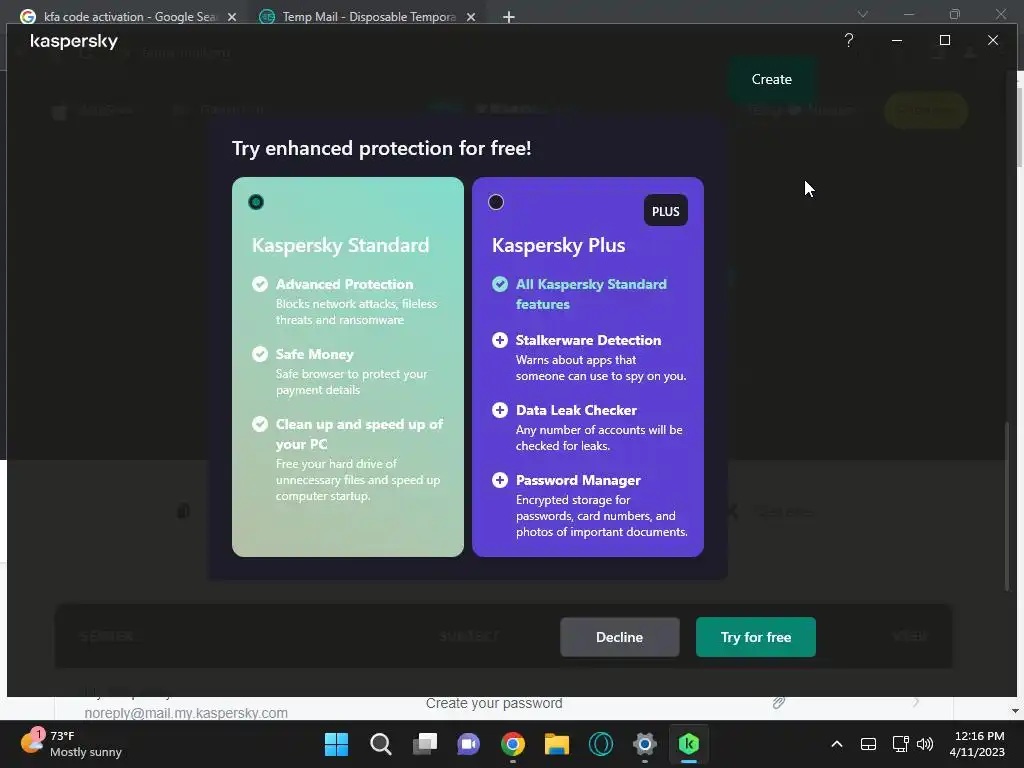The image size is (1024, 768).
Task: Click the Safe Money checkmark icon
Action: 260,354
